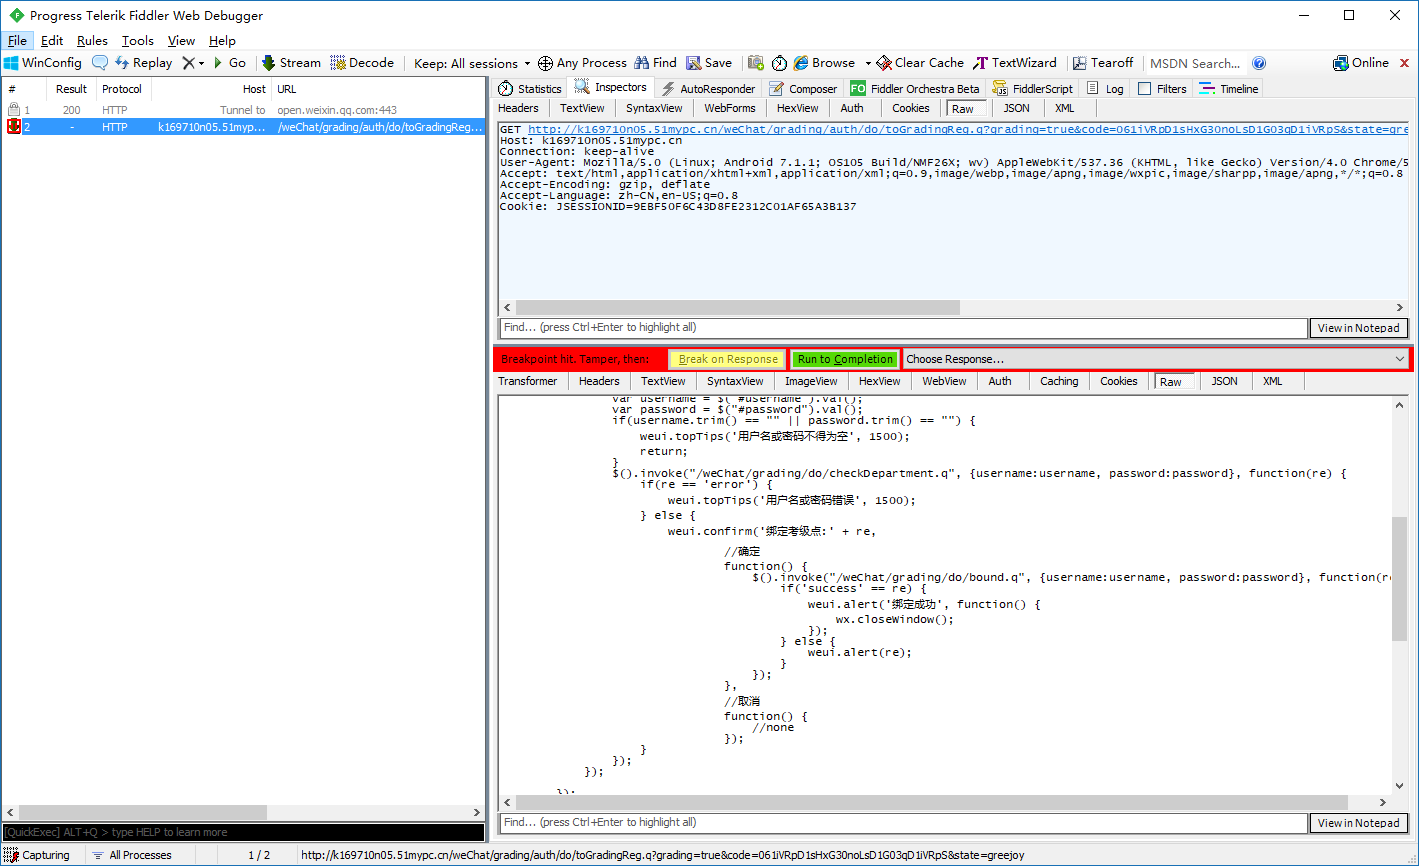Select the request SyntaxView tab
The height and width of the screenshot is (866, 1419).
654,108
